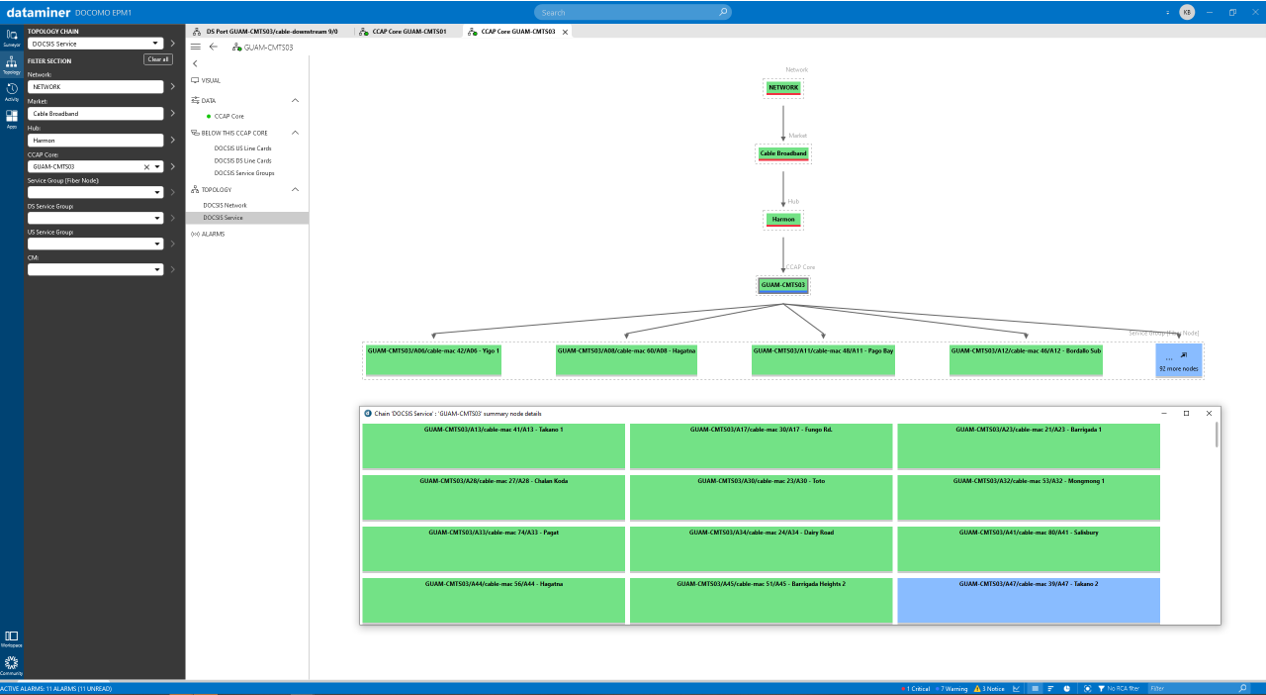Open the Workspace panel icon
This screenshot has height=695, width=1266.
pos(11,637)
